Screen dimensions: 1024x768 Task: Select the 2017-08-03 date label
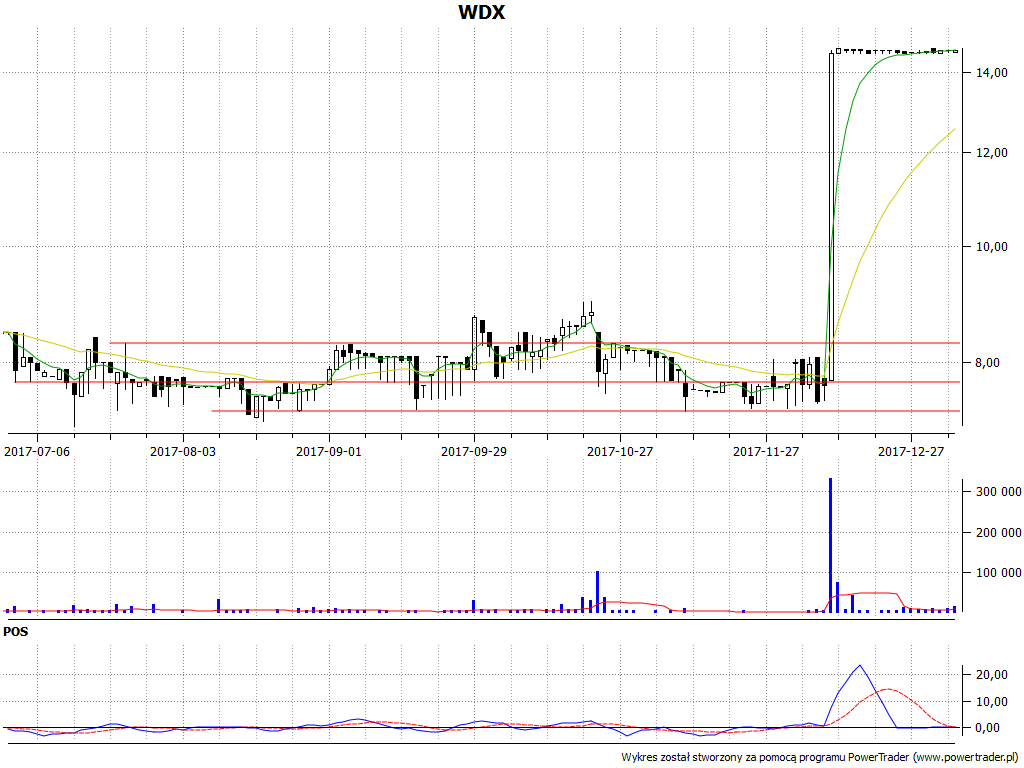[x=182, y=451]
